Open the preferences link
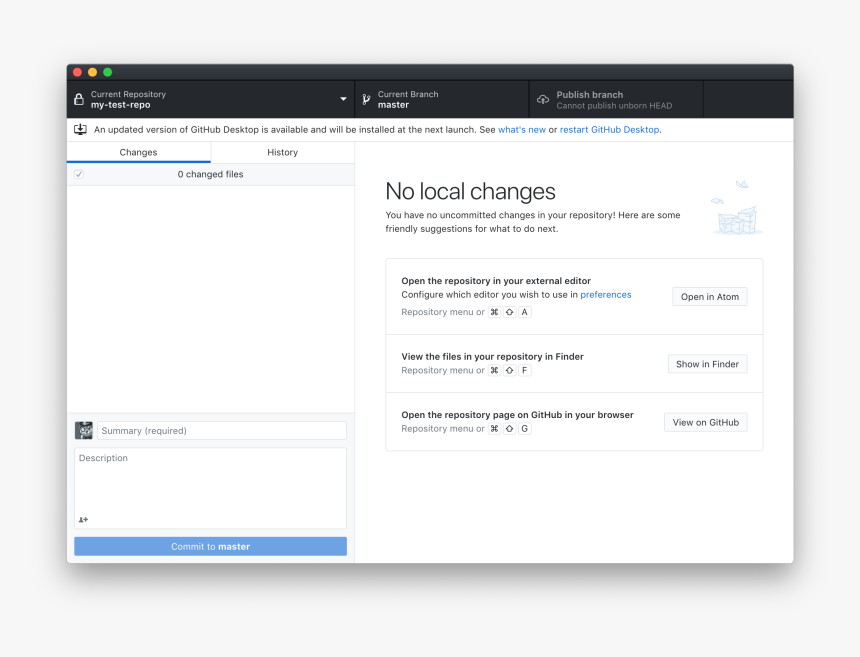This screenshot has height=657, width=860. 606,294
